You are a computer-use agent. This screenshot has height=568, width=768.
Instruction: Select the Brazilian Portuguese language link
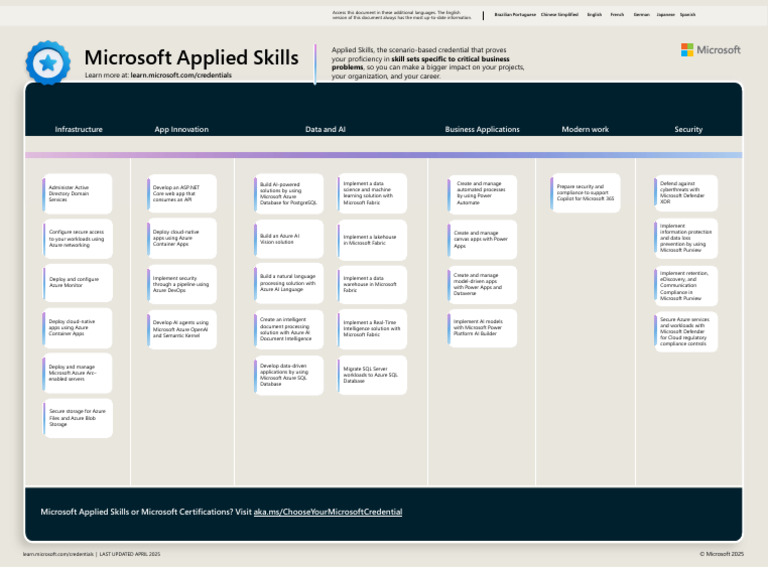pyautogui.click(x=515, y=15)
